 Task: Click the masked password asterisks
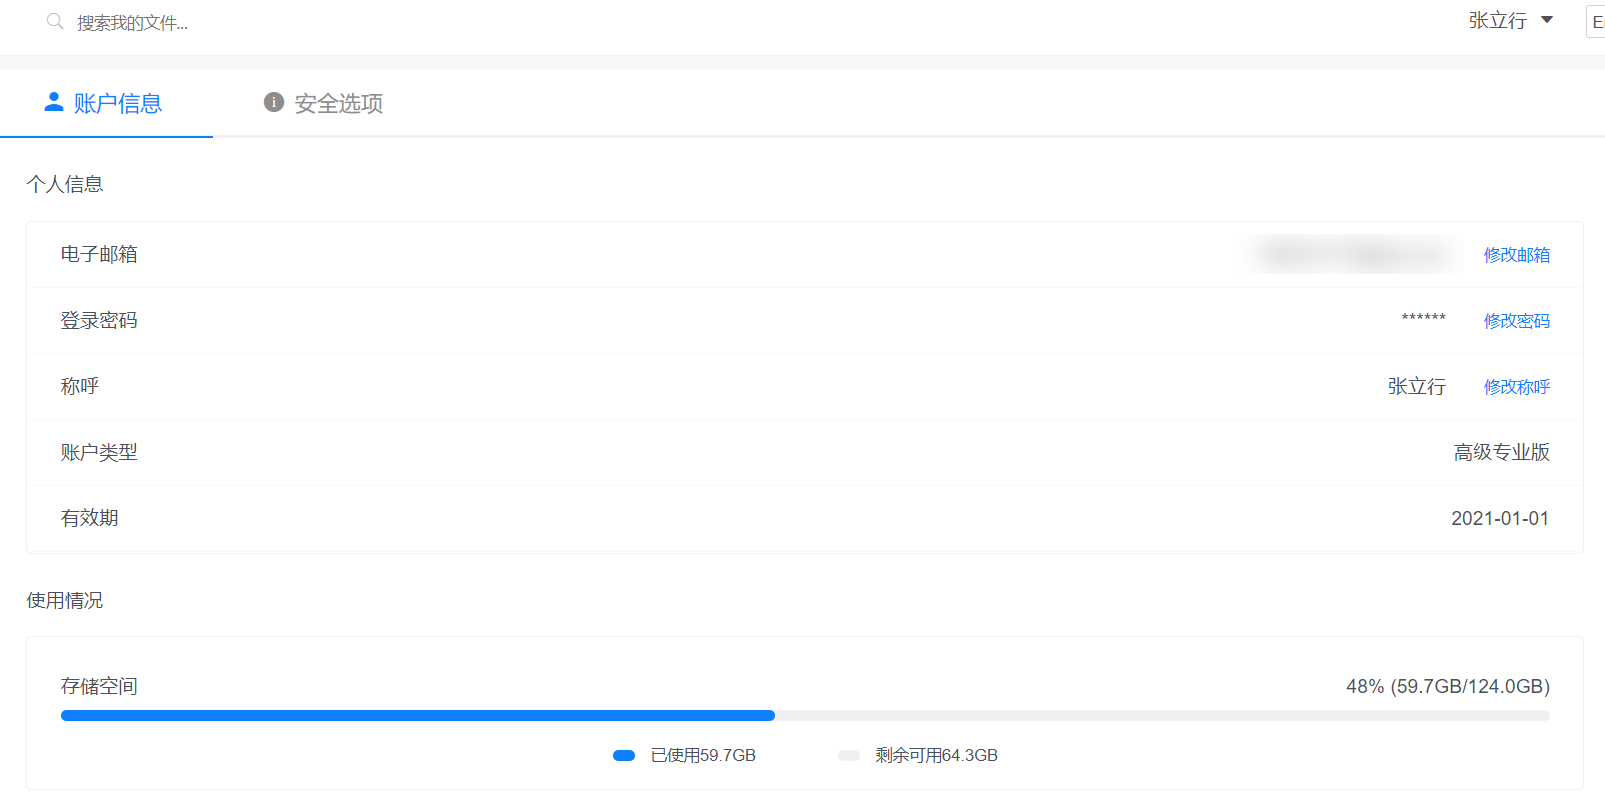point(1423,319)
